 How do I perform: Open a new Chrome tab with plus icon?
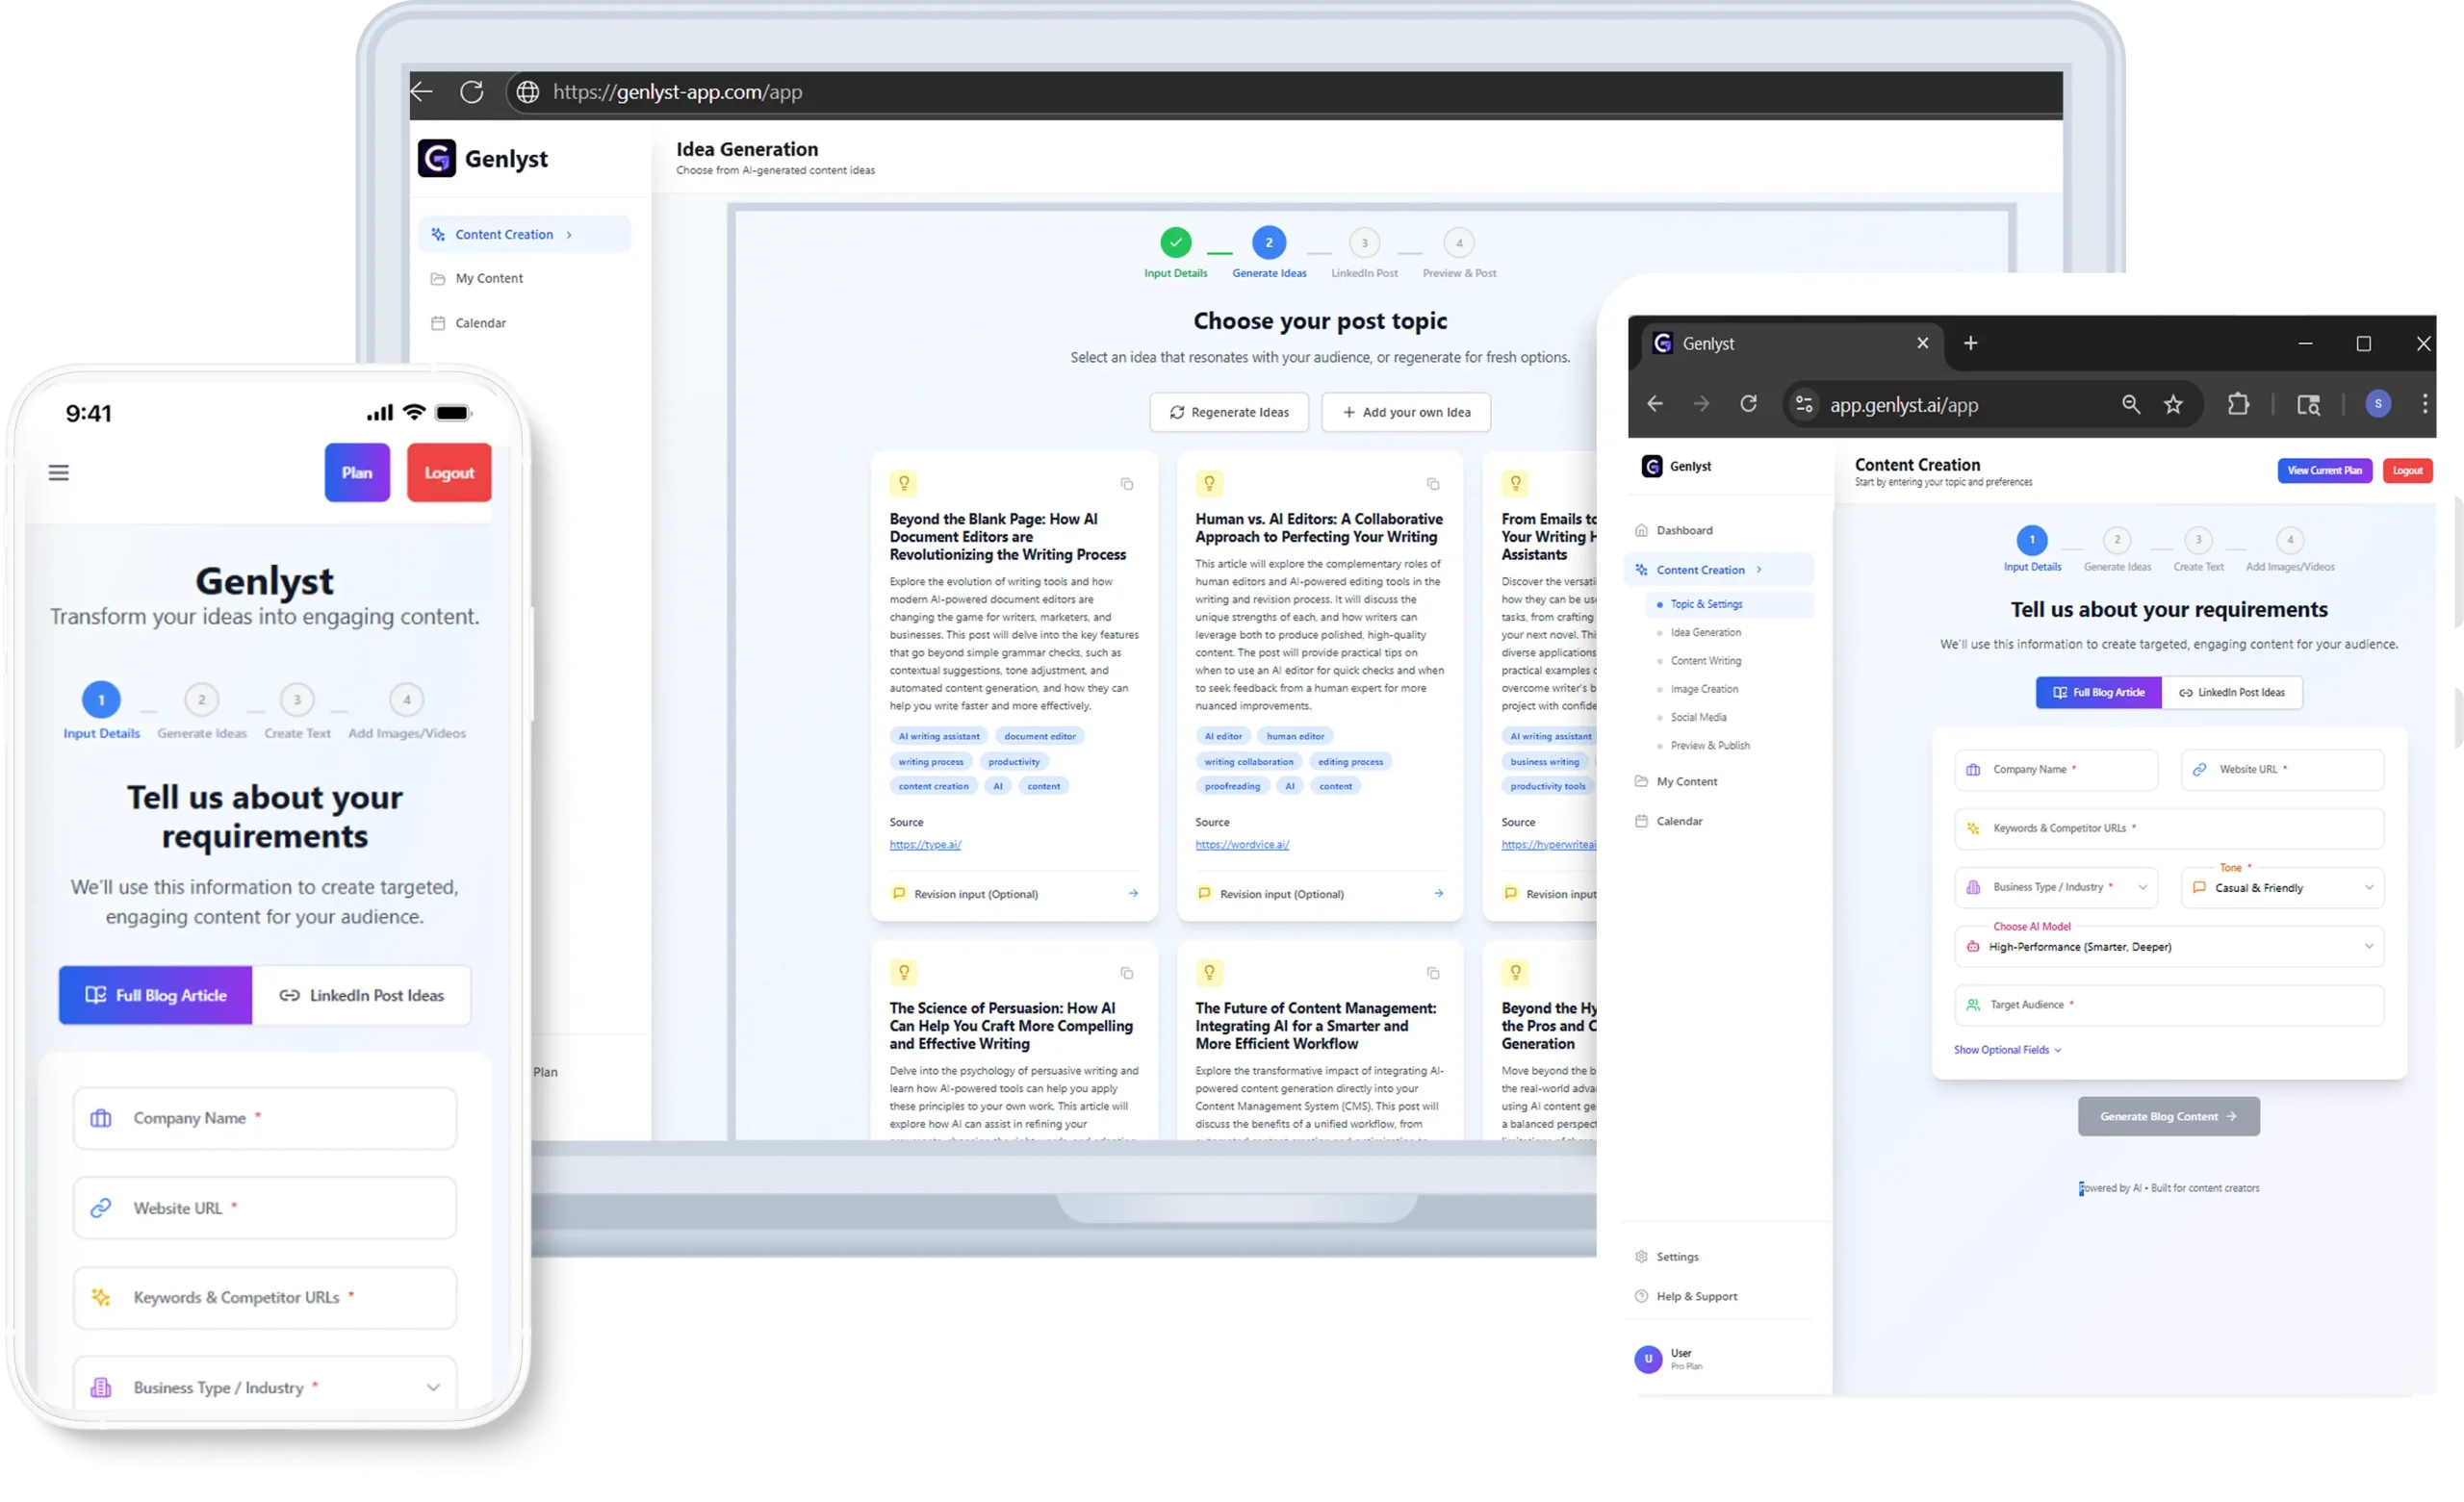1970,343
